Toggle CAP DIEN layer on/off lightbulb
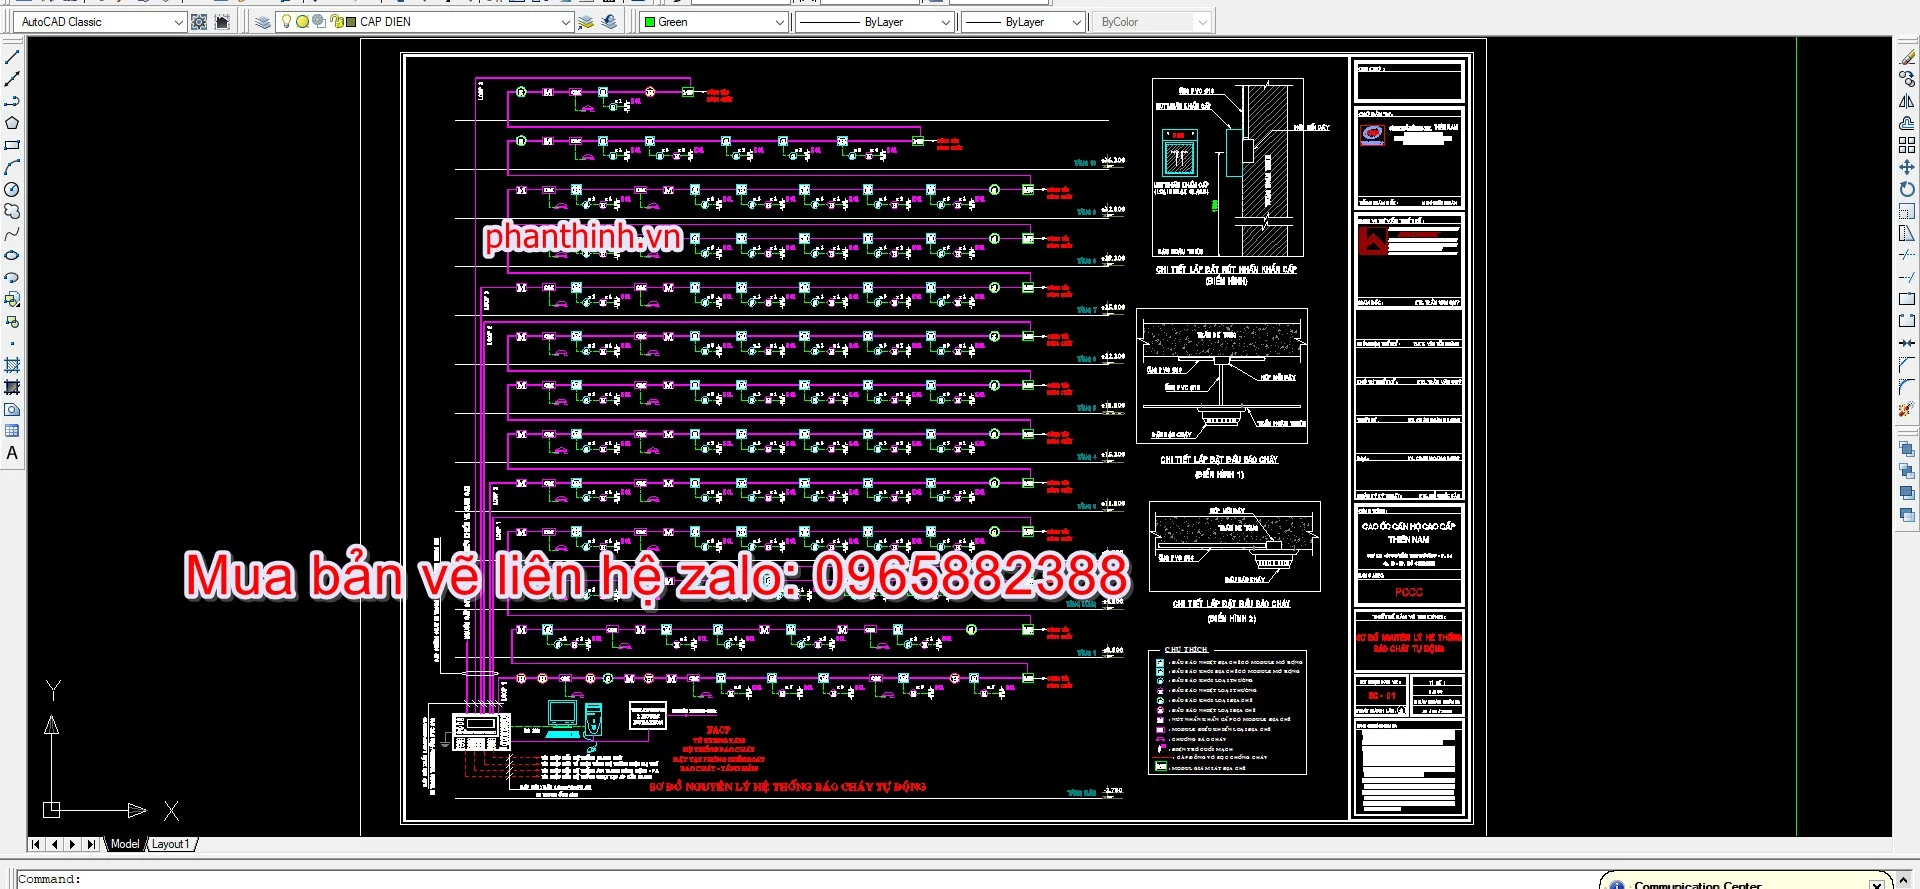1920x889 pixels. coord(287,21)
